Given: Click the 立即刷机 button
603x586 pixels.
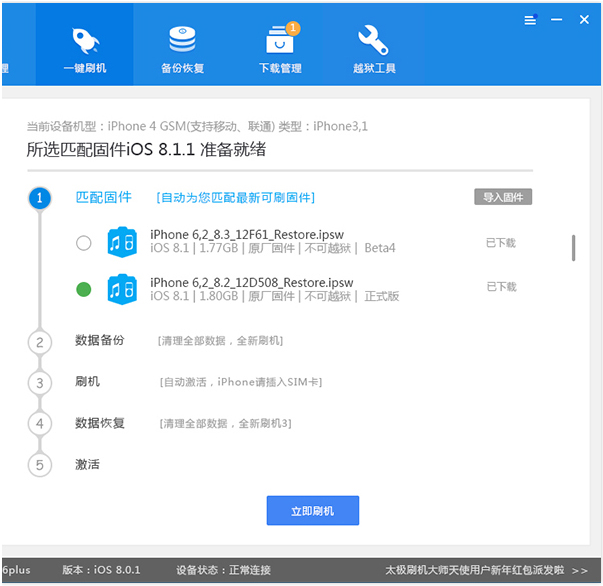Looking at the screenshot, I should click(312, 511).
